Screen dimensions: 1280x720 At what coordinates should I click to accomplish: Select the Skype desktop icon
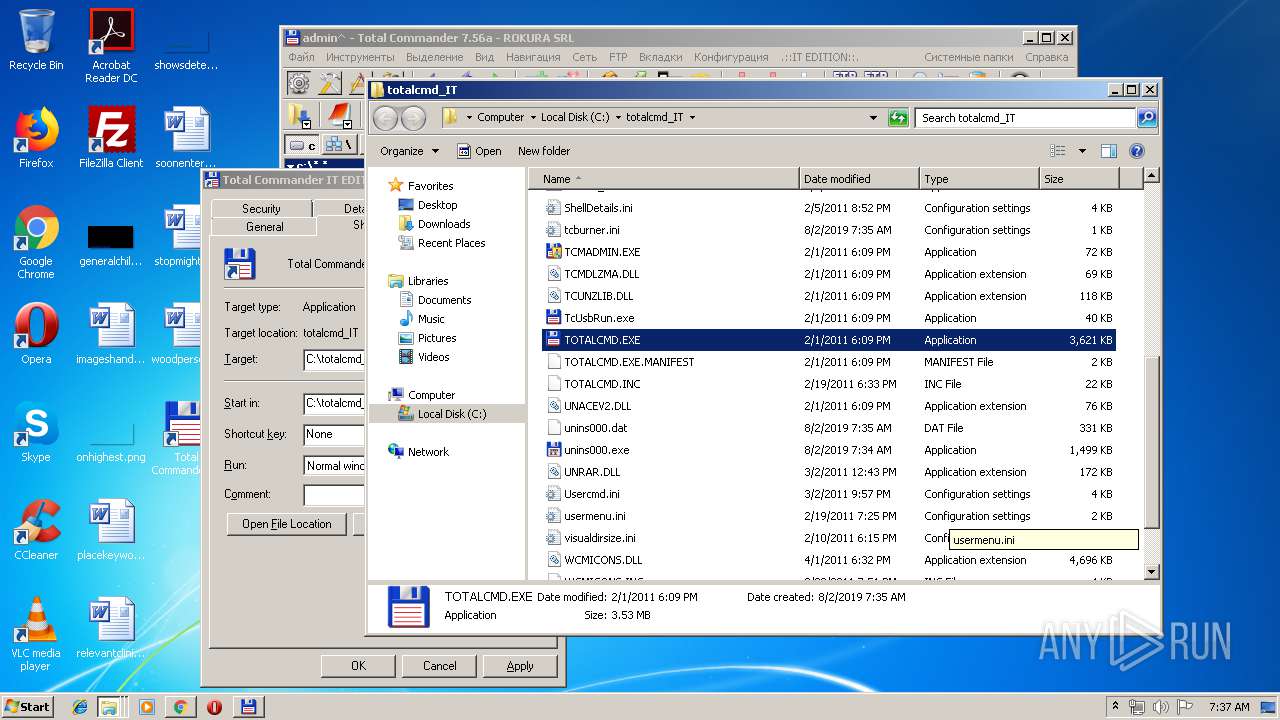click(x=36, y=432)
